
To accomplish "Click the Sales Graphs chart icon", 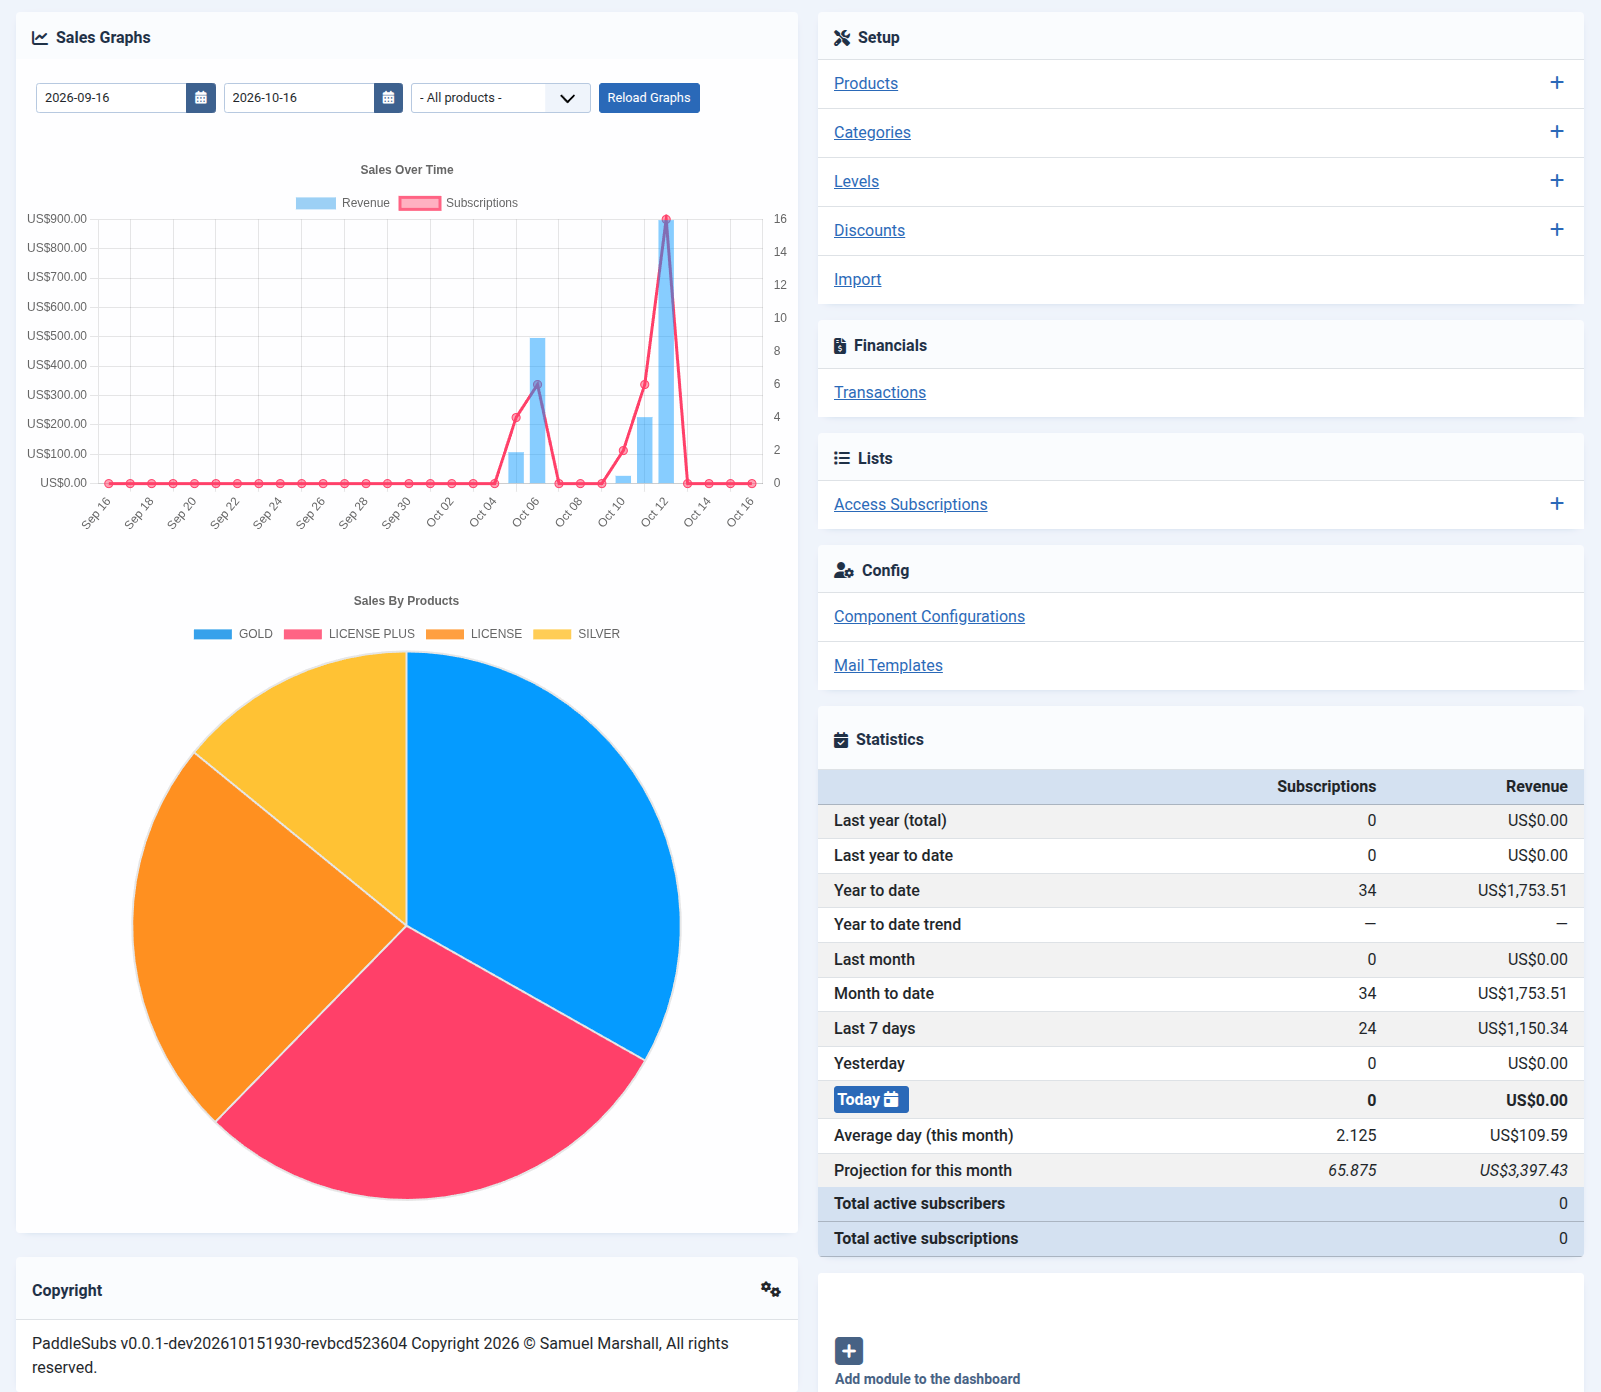I will 40,38.
